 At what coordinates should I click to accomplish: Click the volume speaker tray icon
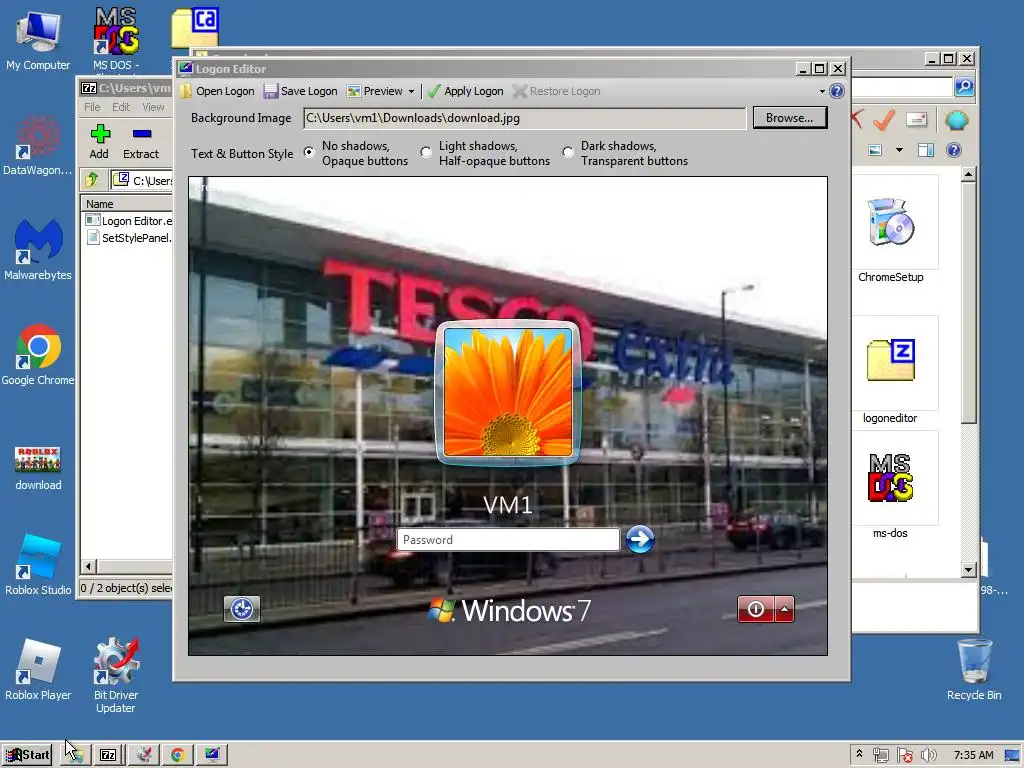(x=929, y=755)
